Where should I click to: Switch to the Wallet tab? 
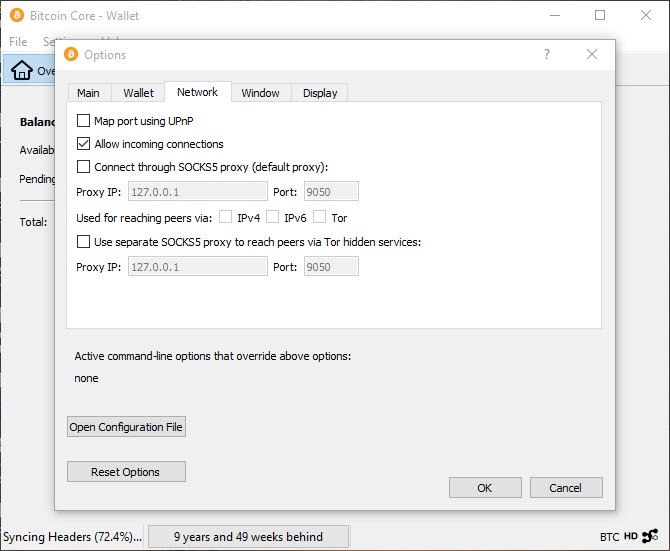click(x=138, y=93)
